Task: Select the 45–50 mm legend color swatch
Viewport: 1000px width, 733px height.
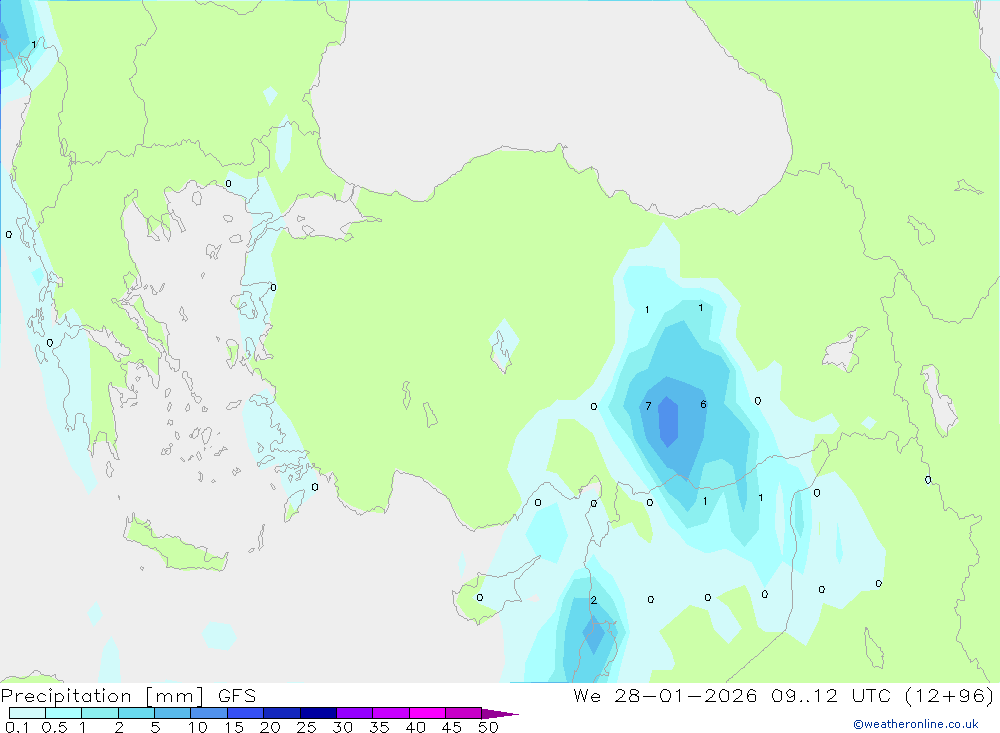Action: [x=463, y=713]
